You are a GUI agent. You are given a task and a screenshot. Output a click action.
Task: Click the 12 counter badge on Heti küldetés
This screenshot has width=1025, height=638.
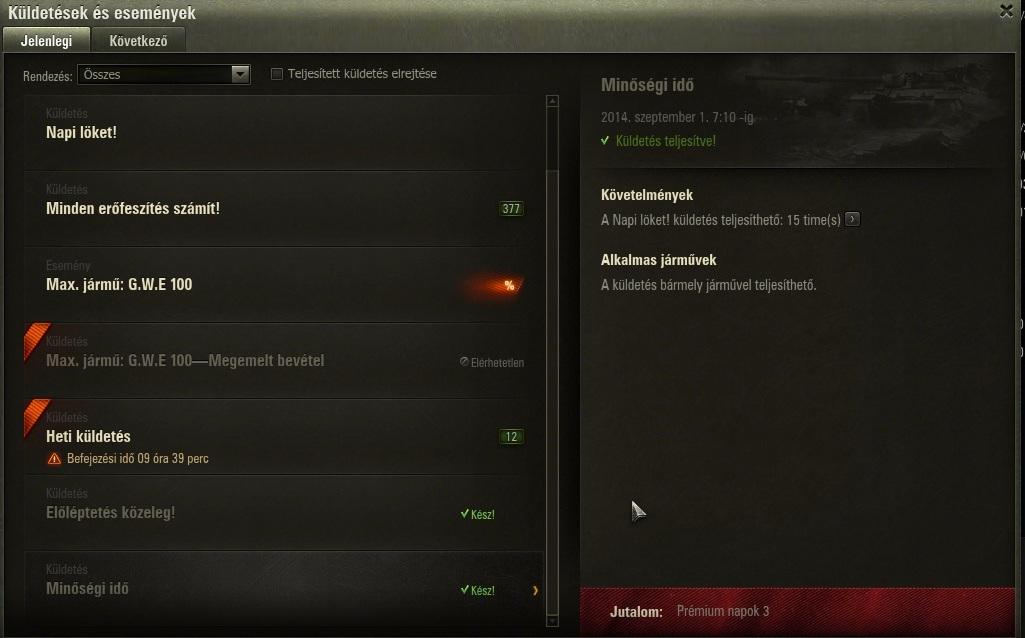pos(511,437)
